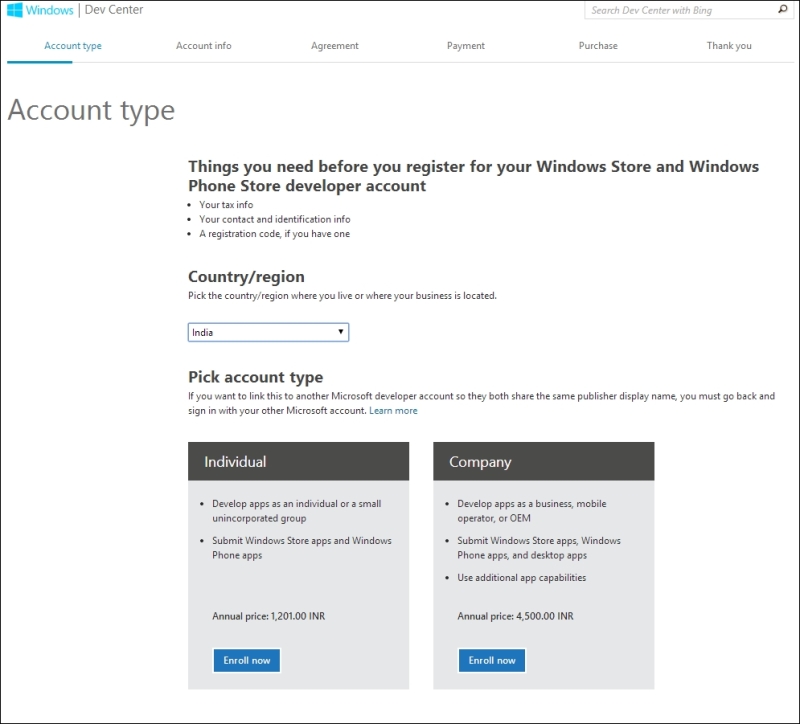This screenshot has height=724, width=800.
Task: Go to the Account info step
Action: pos(204,46)
